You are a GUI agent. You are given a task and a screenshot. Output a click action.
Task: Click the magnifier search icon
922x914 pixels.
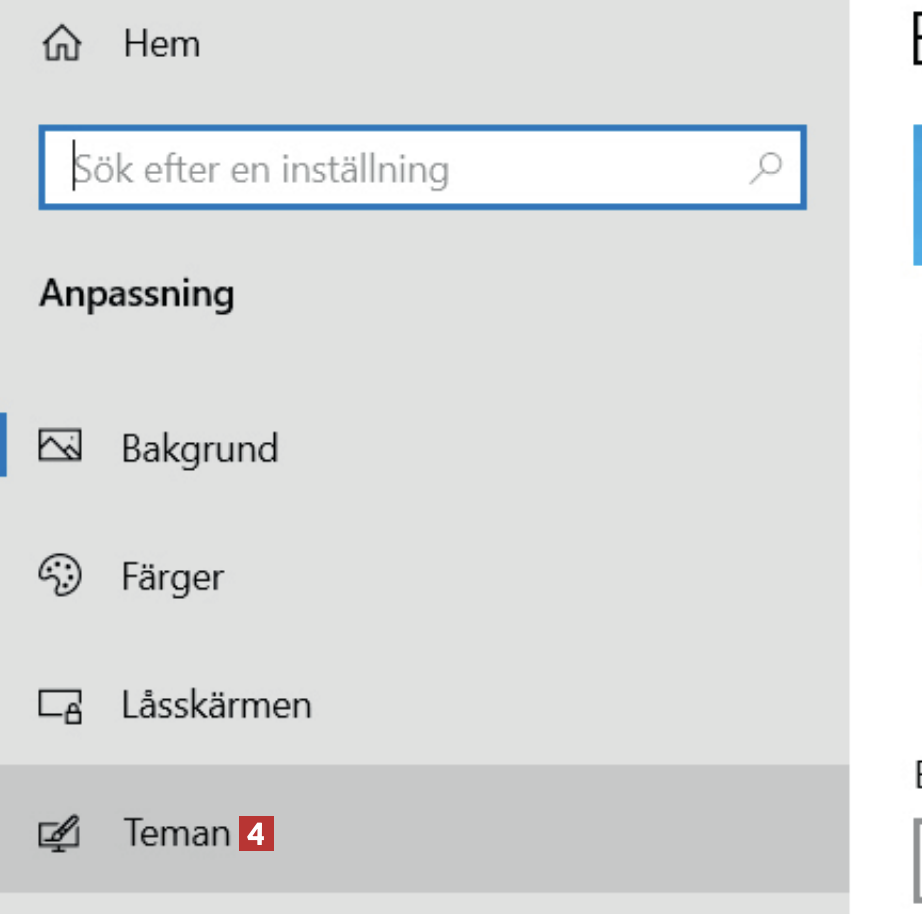765,167
